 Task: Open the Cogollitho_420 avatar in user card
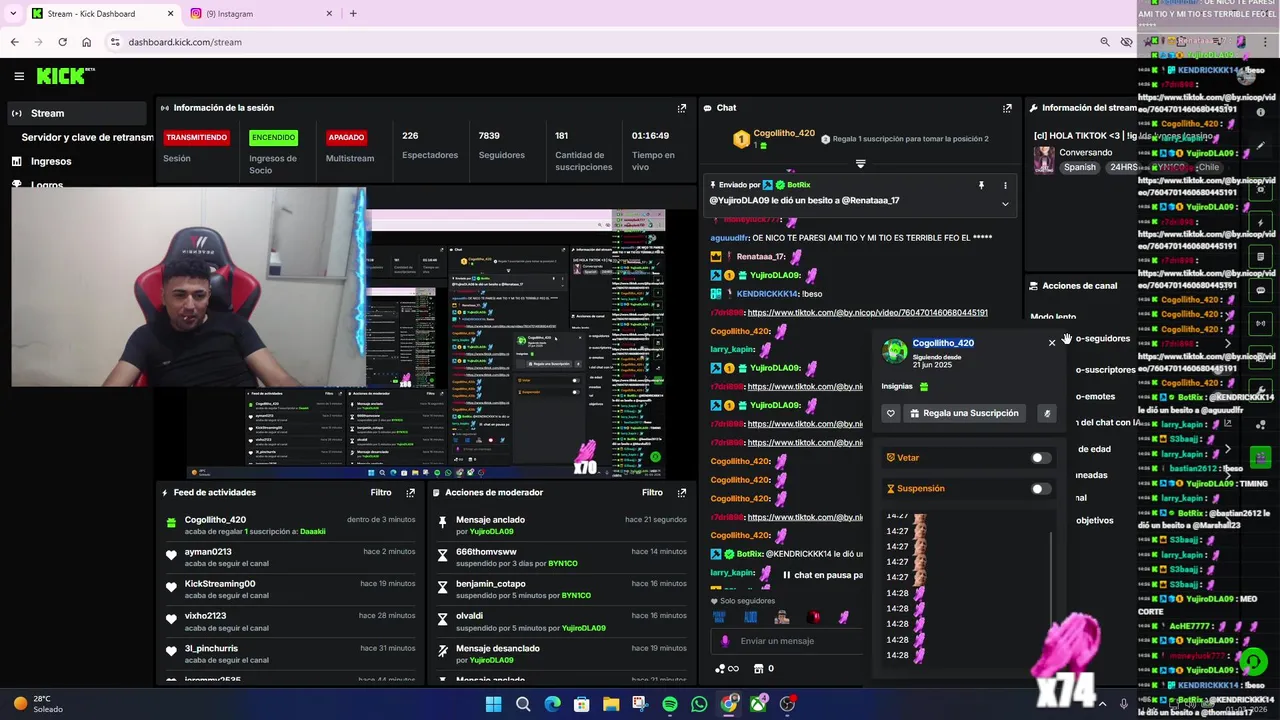tap(895, 351)
